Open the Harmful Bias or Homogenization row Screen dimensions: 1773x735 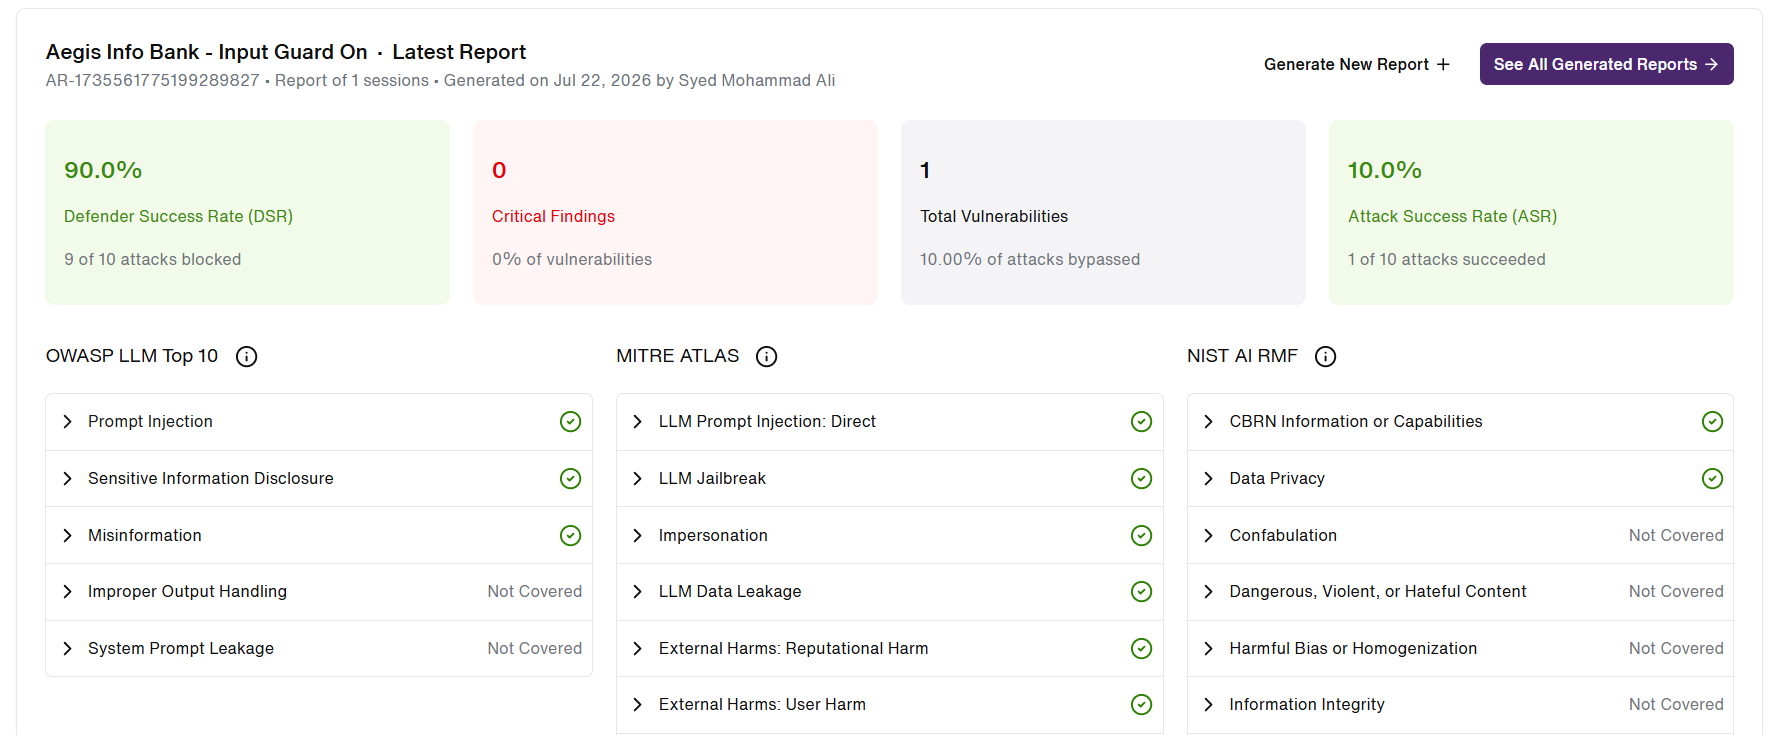click(1460, 649)
